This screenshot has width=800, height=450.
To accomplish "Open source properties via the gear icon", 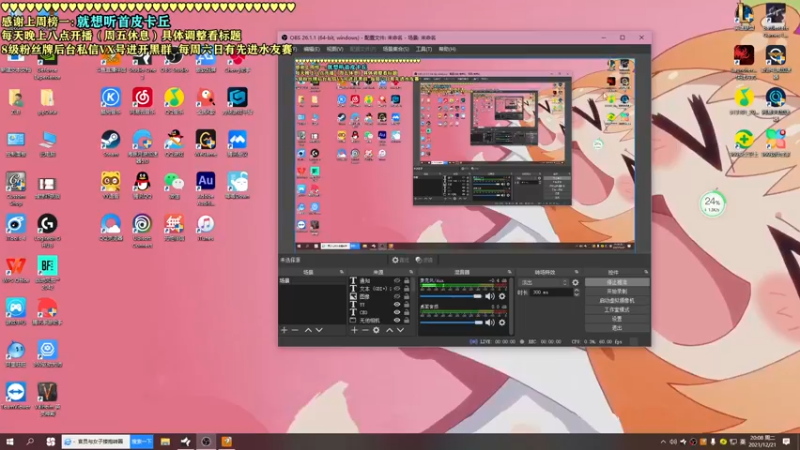I will (376, 330).
